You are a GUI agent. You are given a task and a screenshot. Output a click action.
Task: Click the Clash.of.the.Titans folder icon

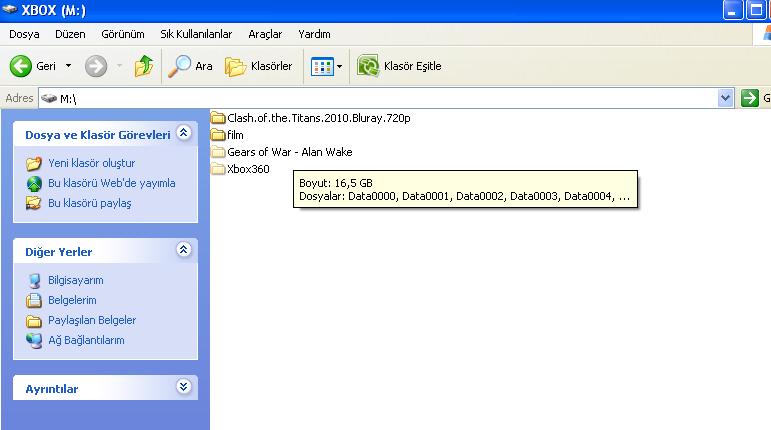click(218, 118)
